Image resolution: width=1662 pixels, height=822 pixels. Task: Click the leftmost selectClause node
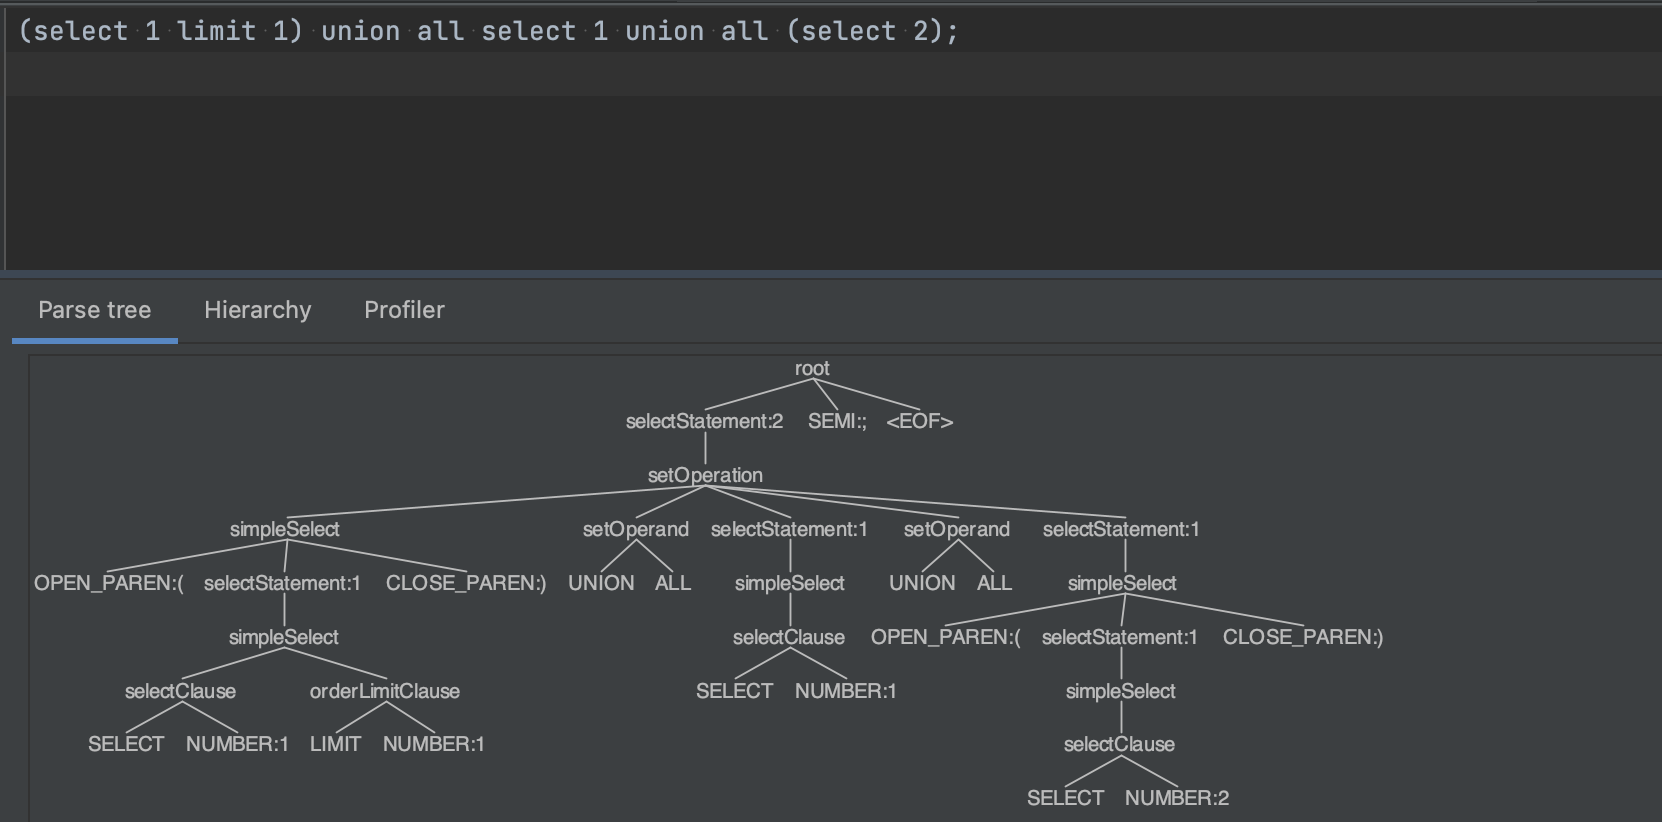point(180,691)
